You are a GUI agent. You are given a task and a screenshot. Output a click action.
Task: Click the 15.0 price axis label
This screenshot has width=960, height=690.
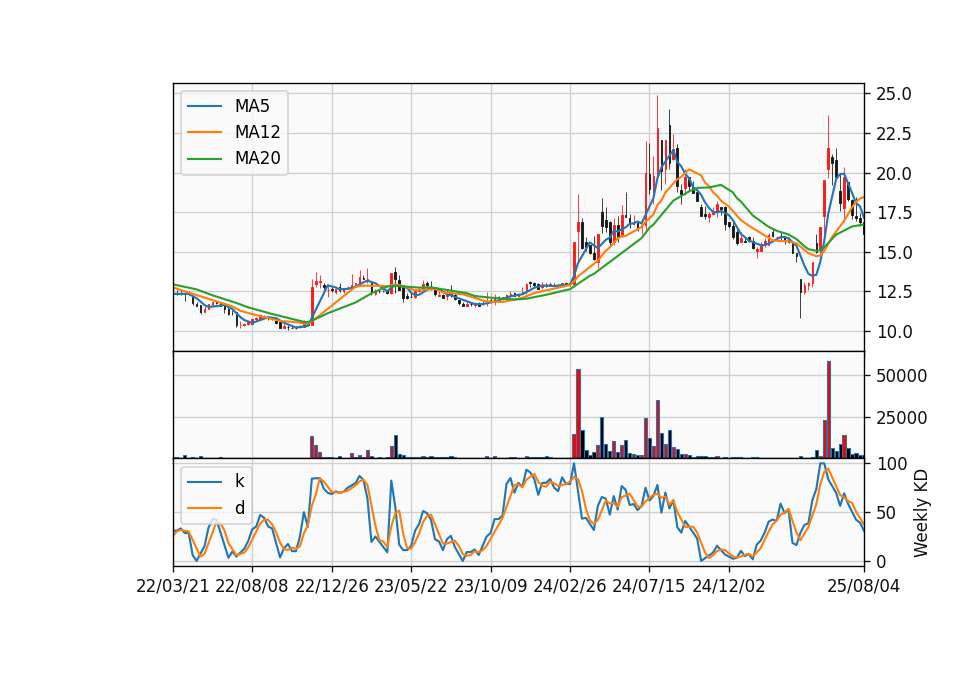pyautogui.click(x=894, y=253)
